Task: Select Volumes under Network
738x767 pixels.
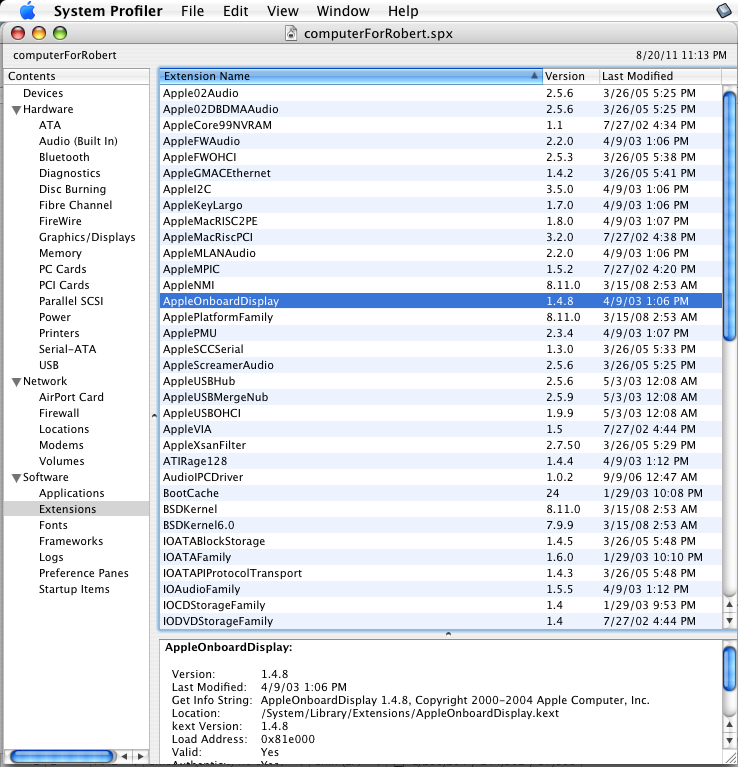Action: tap(62, 461)
